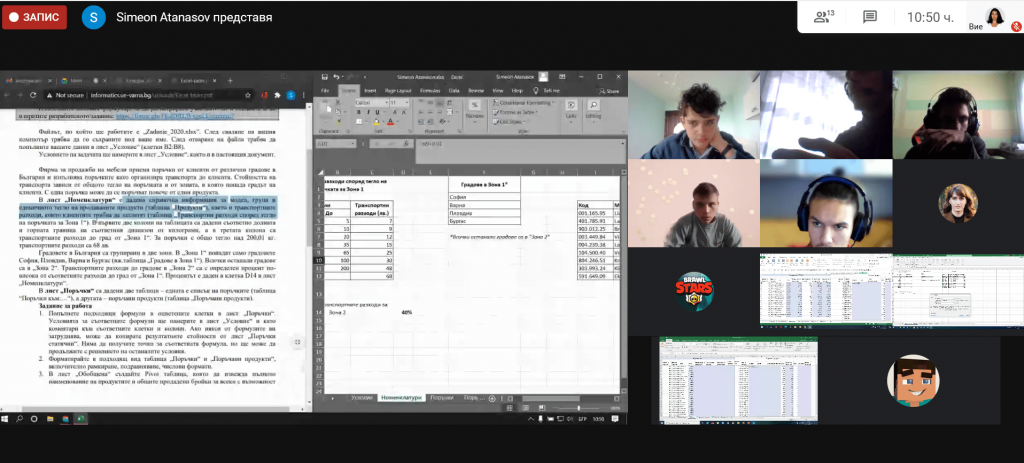1024x463 pixels.
Task: Open Chrome extensions puzzle icon
Action: point(278,95)
